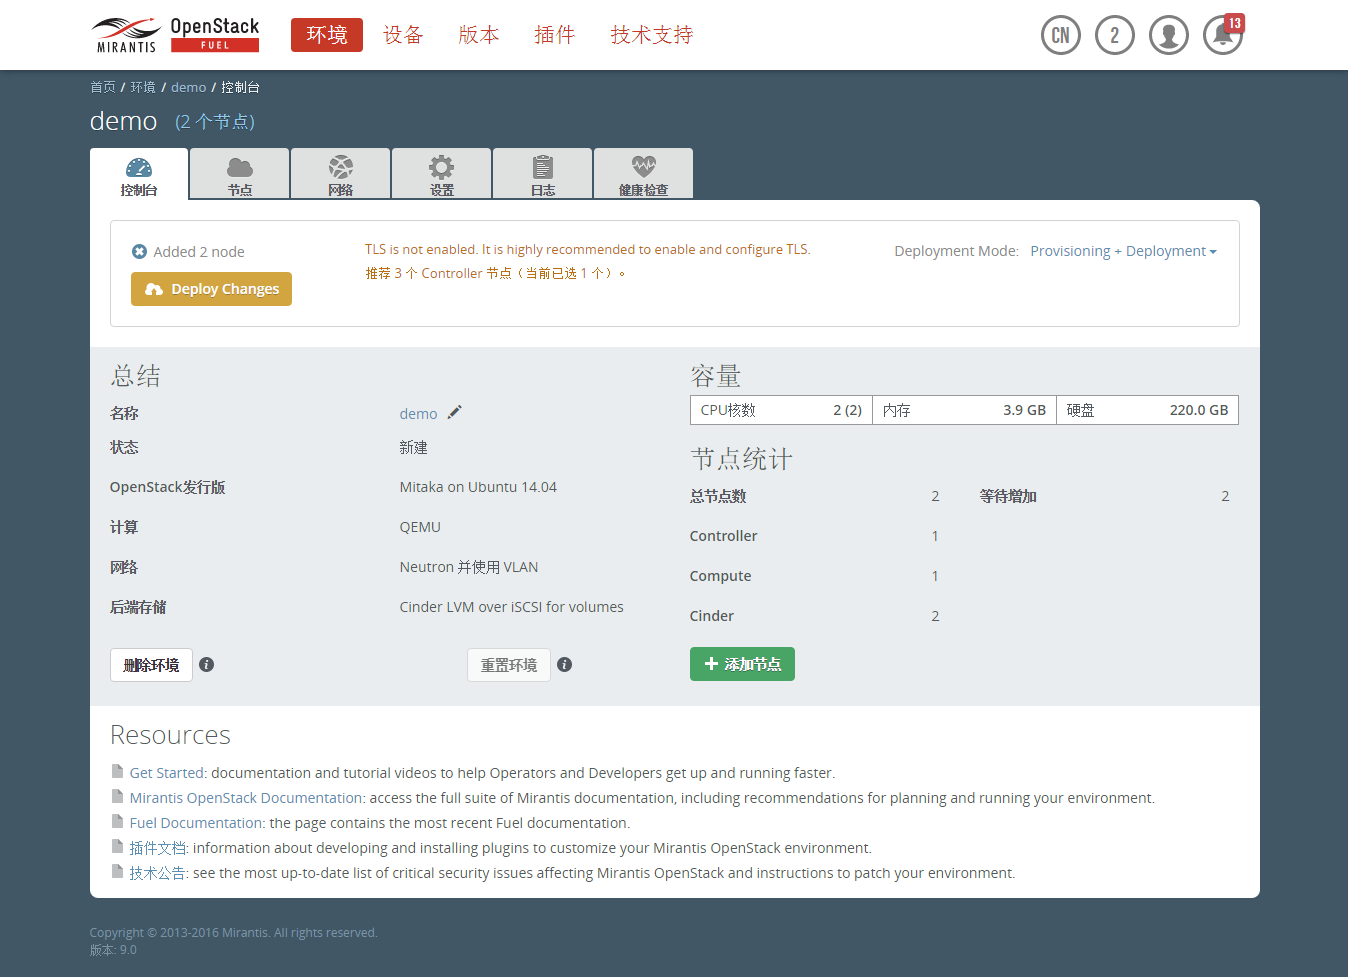Click the 等待增加 pending addition label

tap(1008, 496)
